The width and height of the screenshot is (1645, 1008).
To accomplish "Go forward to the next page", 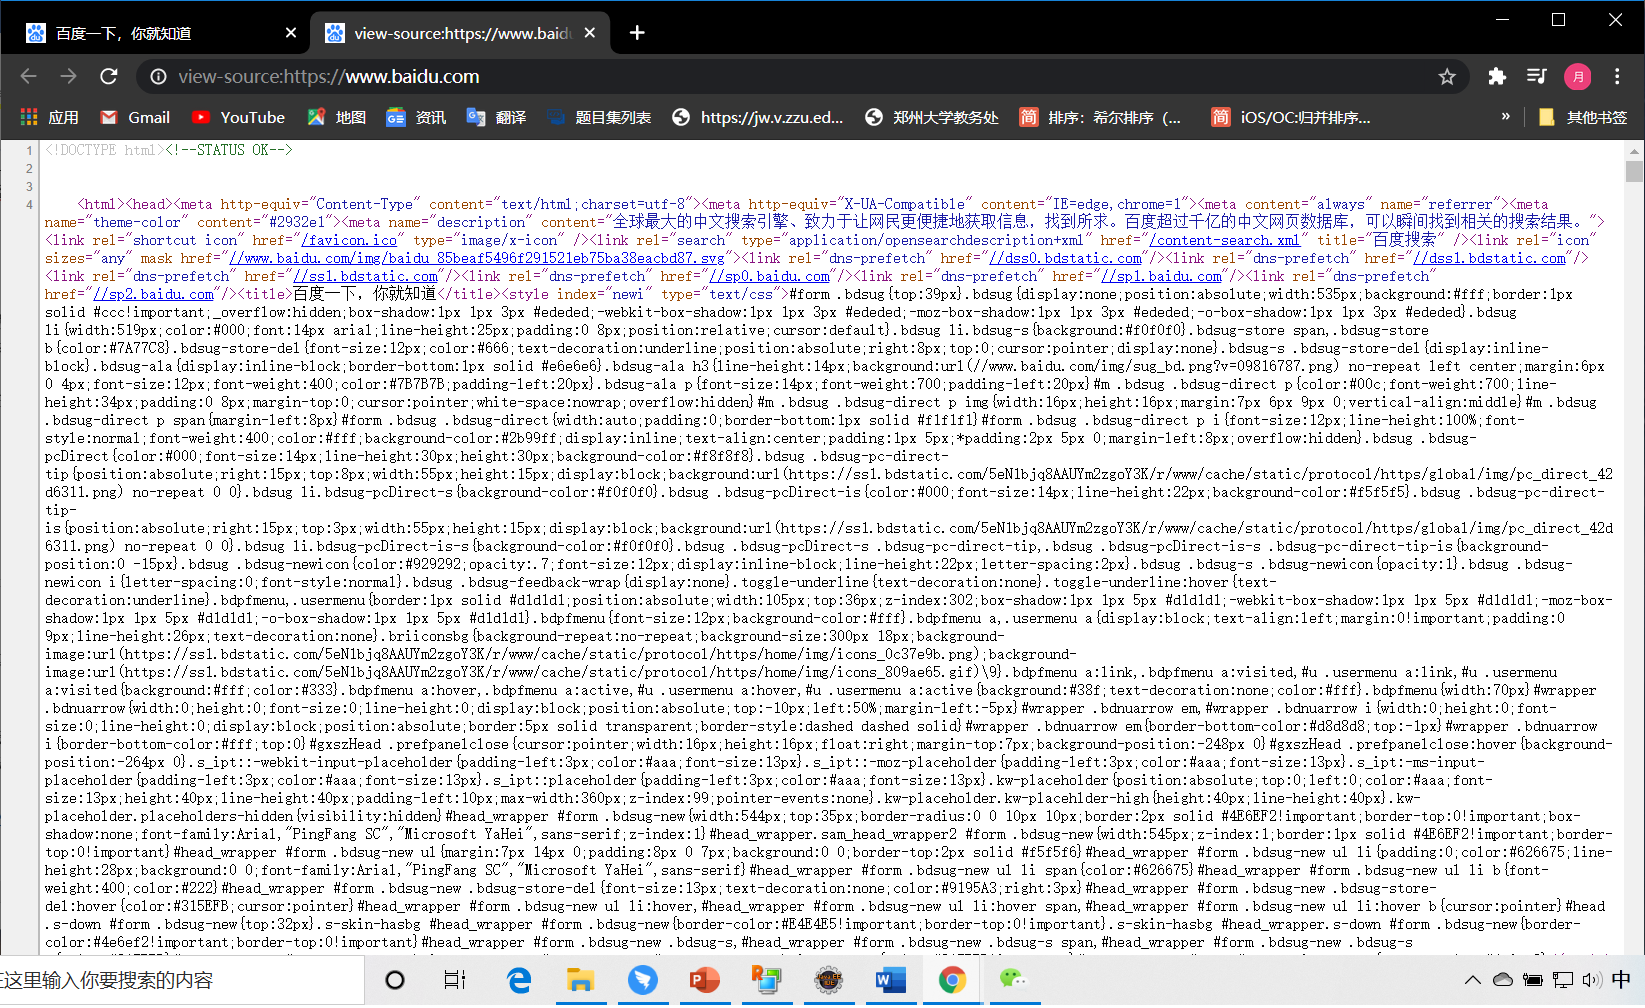I will click(68, 76).
